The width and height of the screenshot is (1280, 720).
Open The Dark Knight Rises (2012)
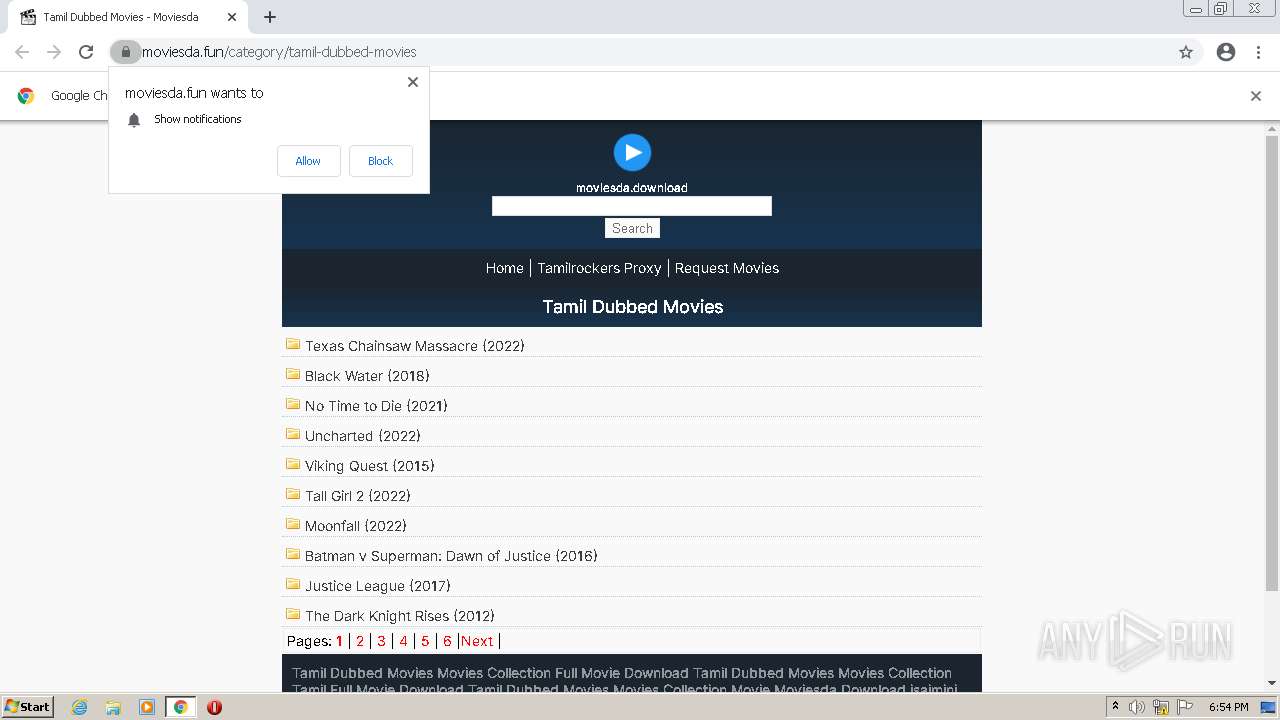400,616
